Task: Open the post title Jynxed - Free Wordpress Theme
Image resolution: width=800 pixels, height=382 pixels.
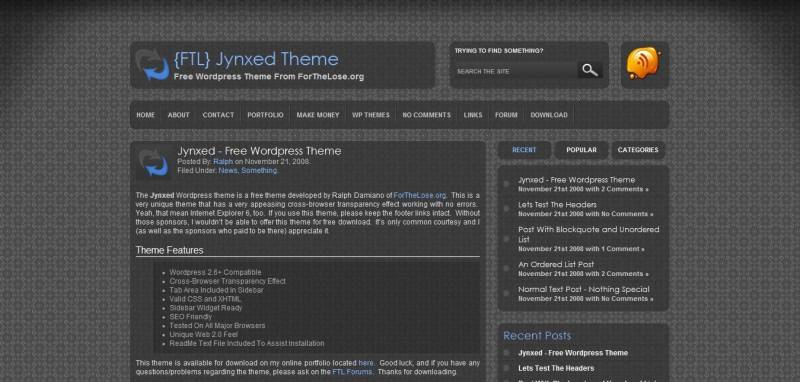Action: coord(259,151)
